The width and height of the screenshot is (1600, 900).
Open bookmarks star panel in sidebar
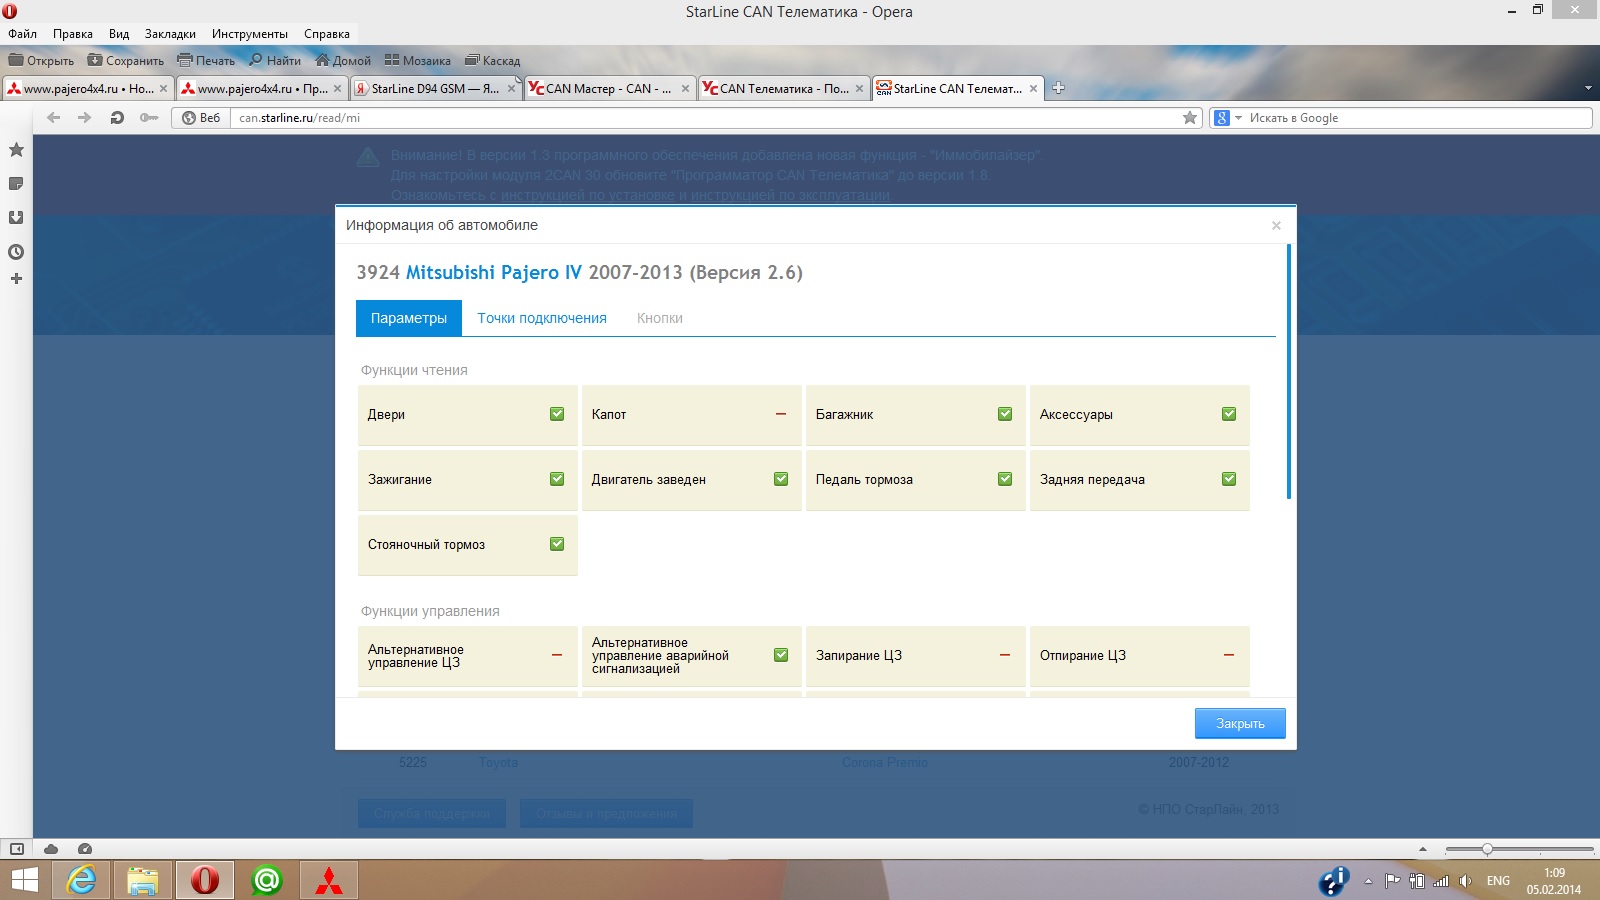(16, 150)
